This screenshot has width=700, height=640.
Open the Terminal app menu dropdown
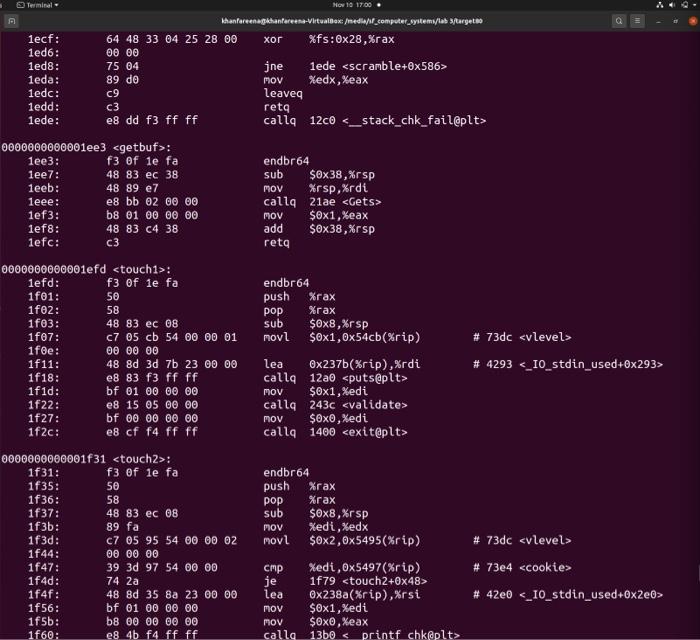coord(38,5)
